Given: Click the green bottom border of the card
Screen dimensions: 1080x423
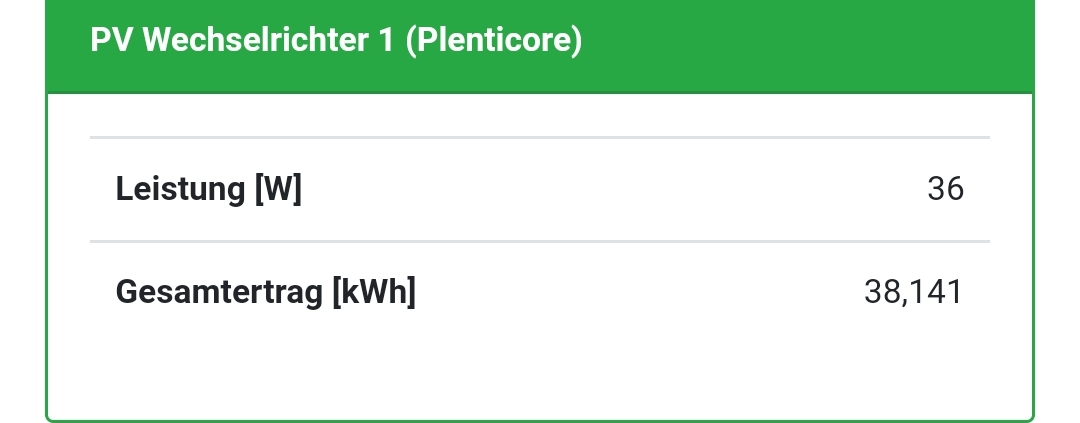Looking at the screenshot, I should pos(540,420).
